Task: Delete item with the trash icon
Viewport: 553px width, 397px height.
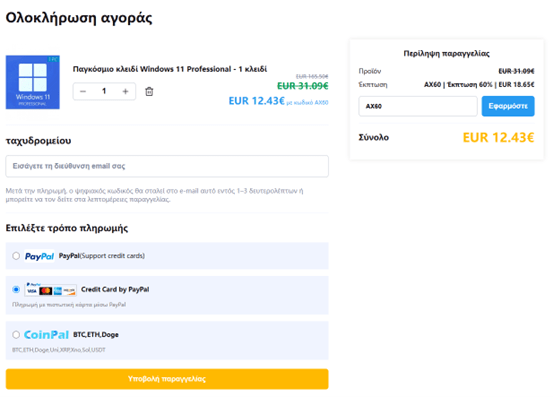Action: pos(149,92)
